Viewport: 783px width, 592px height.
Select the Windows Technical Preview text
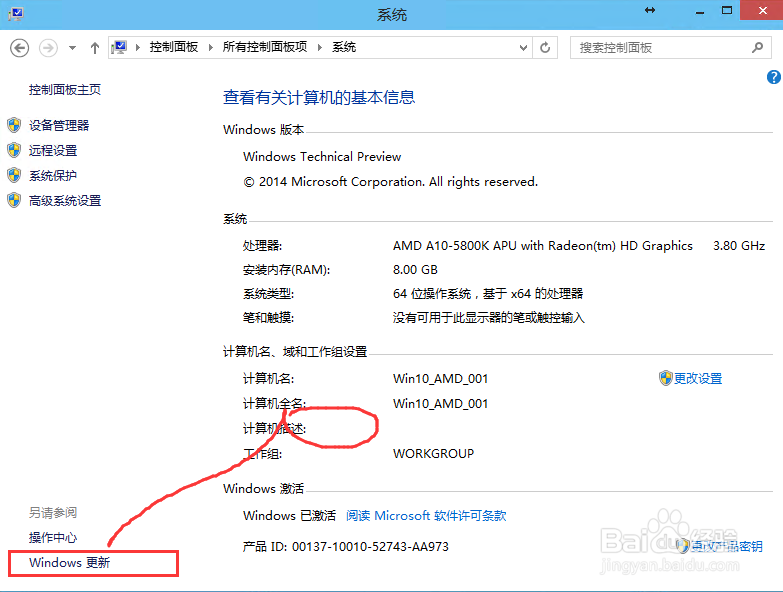322,157
